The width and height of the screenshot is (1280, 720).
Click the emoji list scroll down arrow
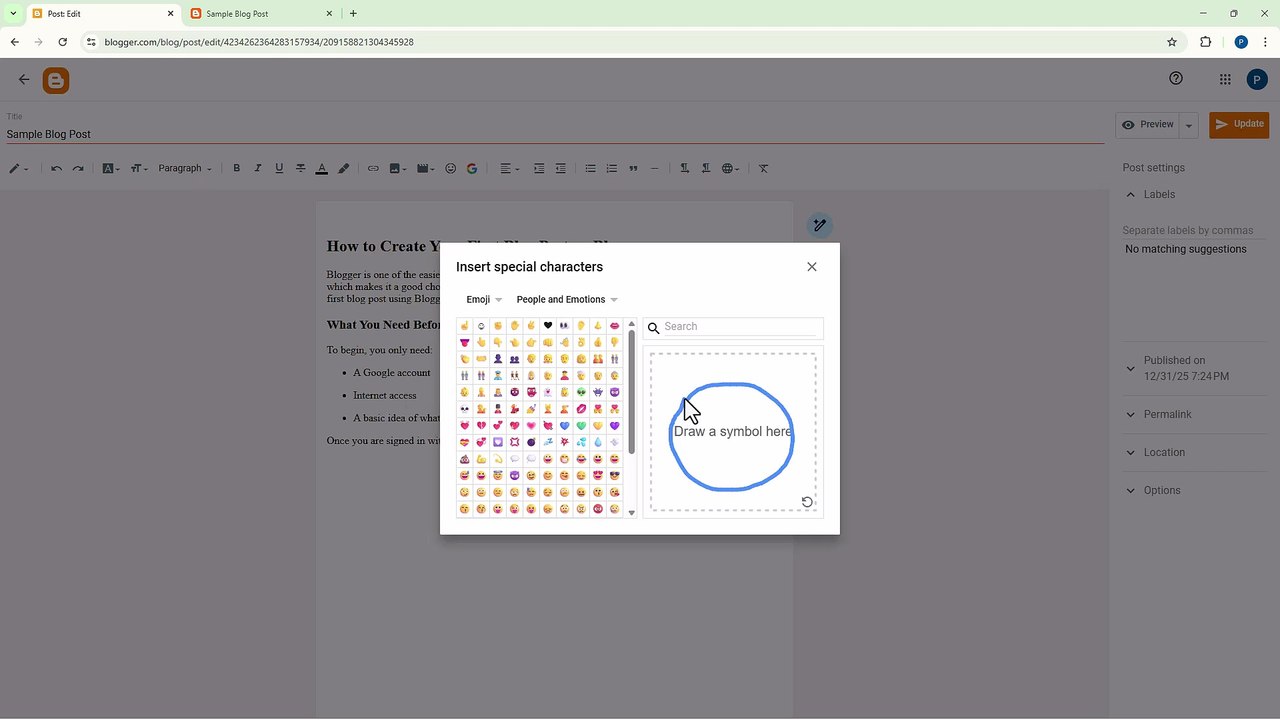[631, 512]
